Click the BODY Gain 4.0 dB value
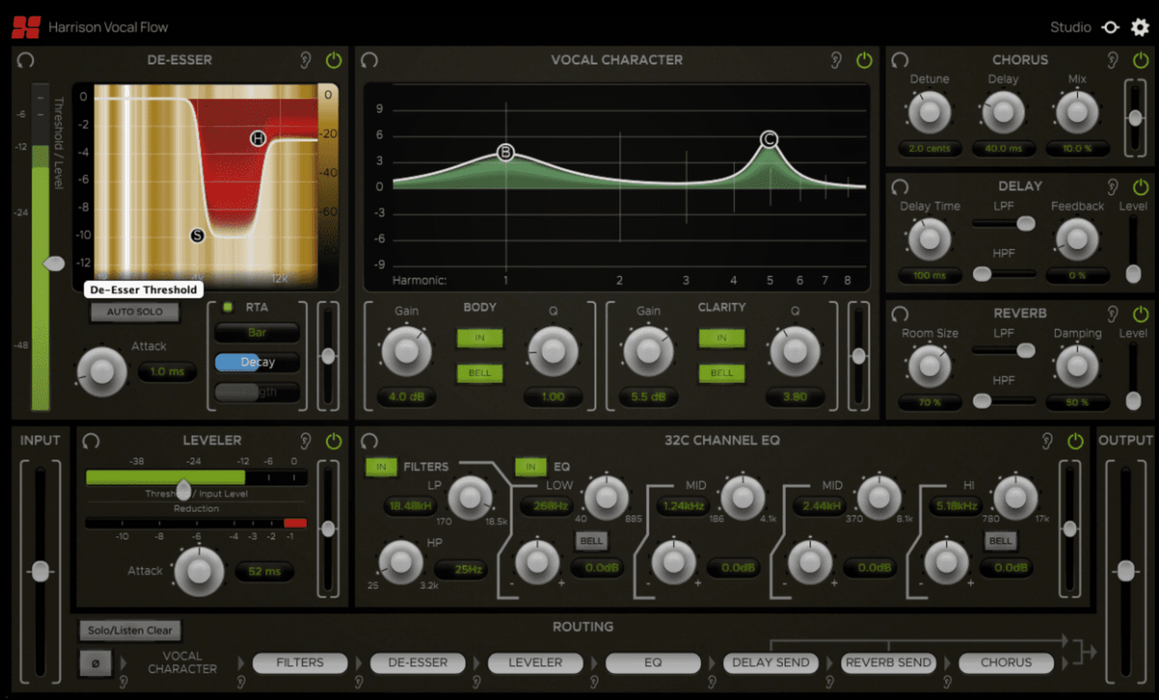Screen dimensions: 1159x700 407,397
